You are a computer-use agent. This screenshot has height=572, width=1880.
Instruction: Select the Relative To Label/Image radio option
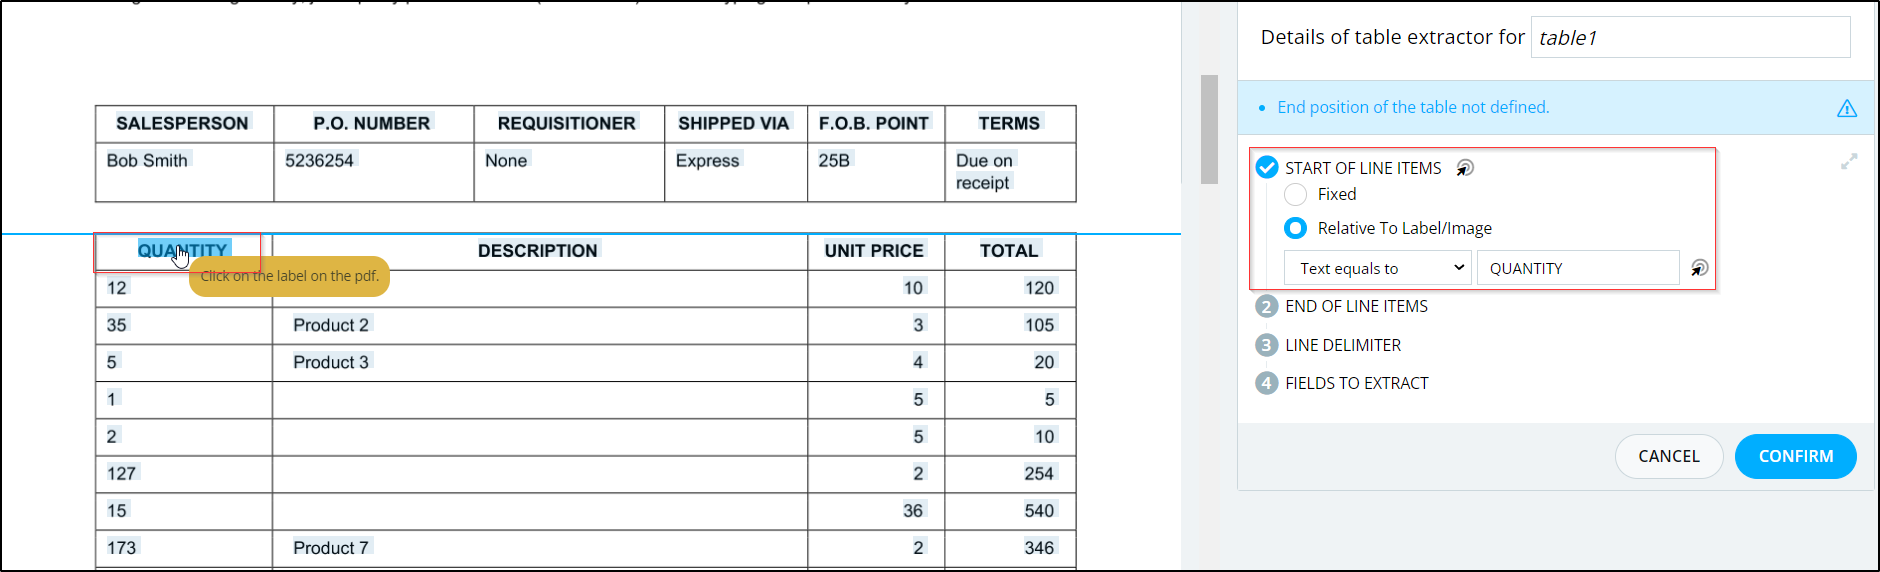[1296, 228]
